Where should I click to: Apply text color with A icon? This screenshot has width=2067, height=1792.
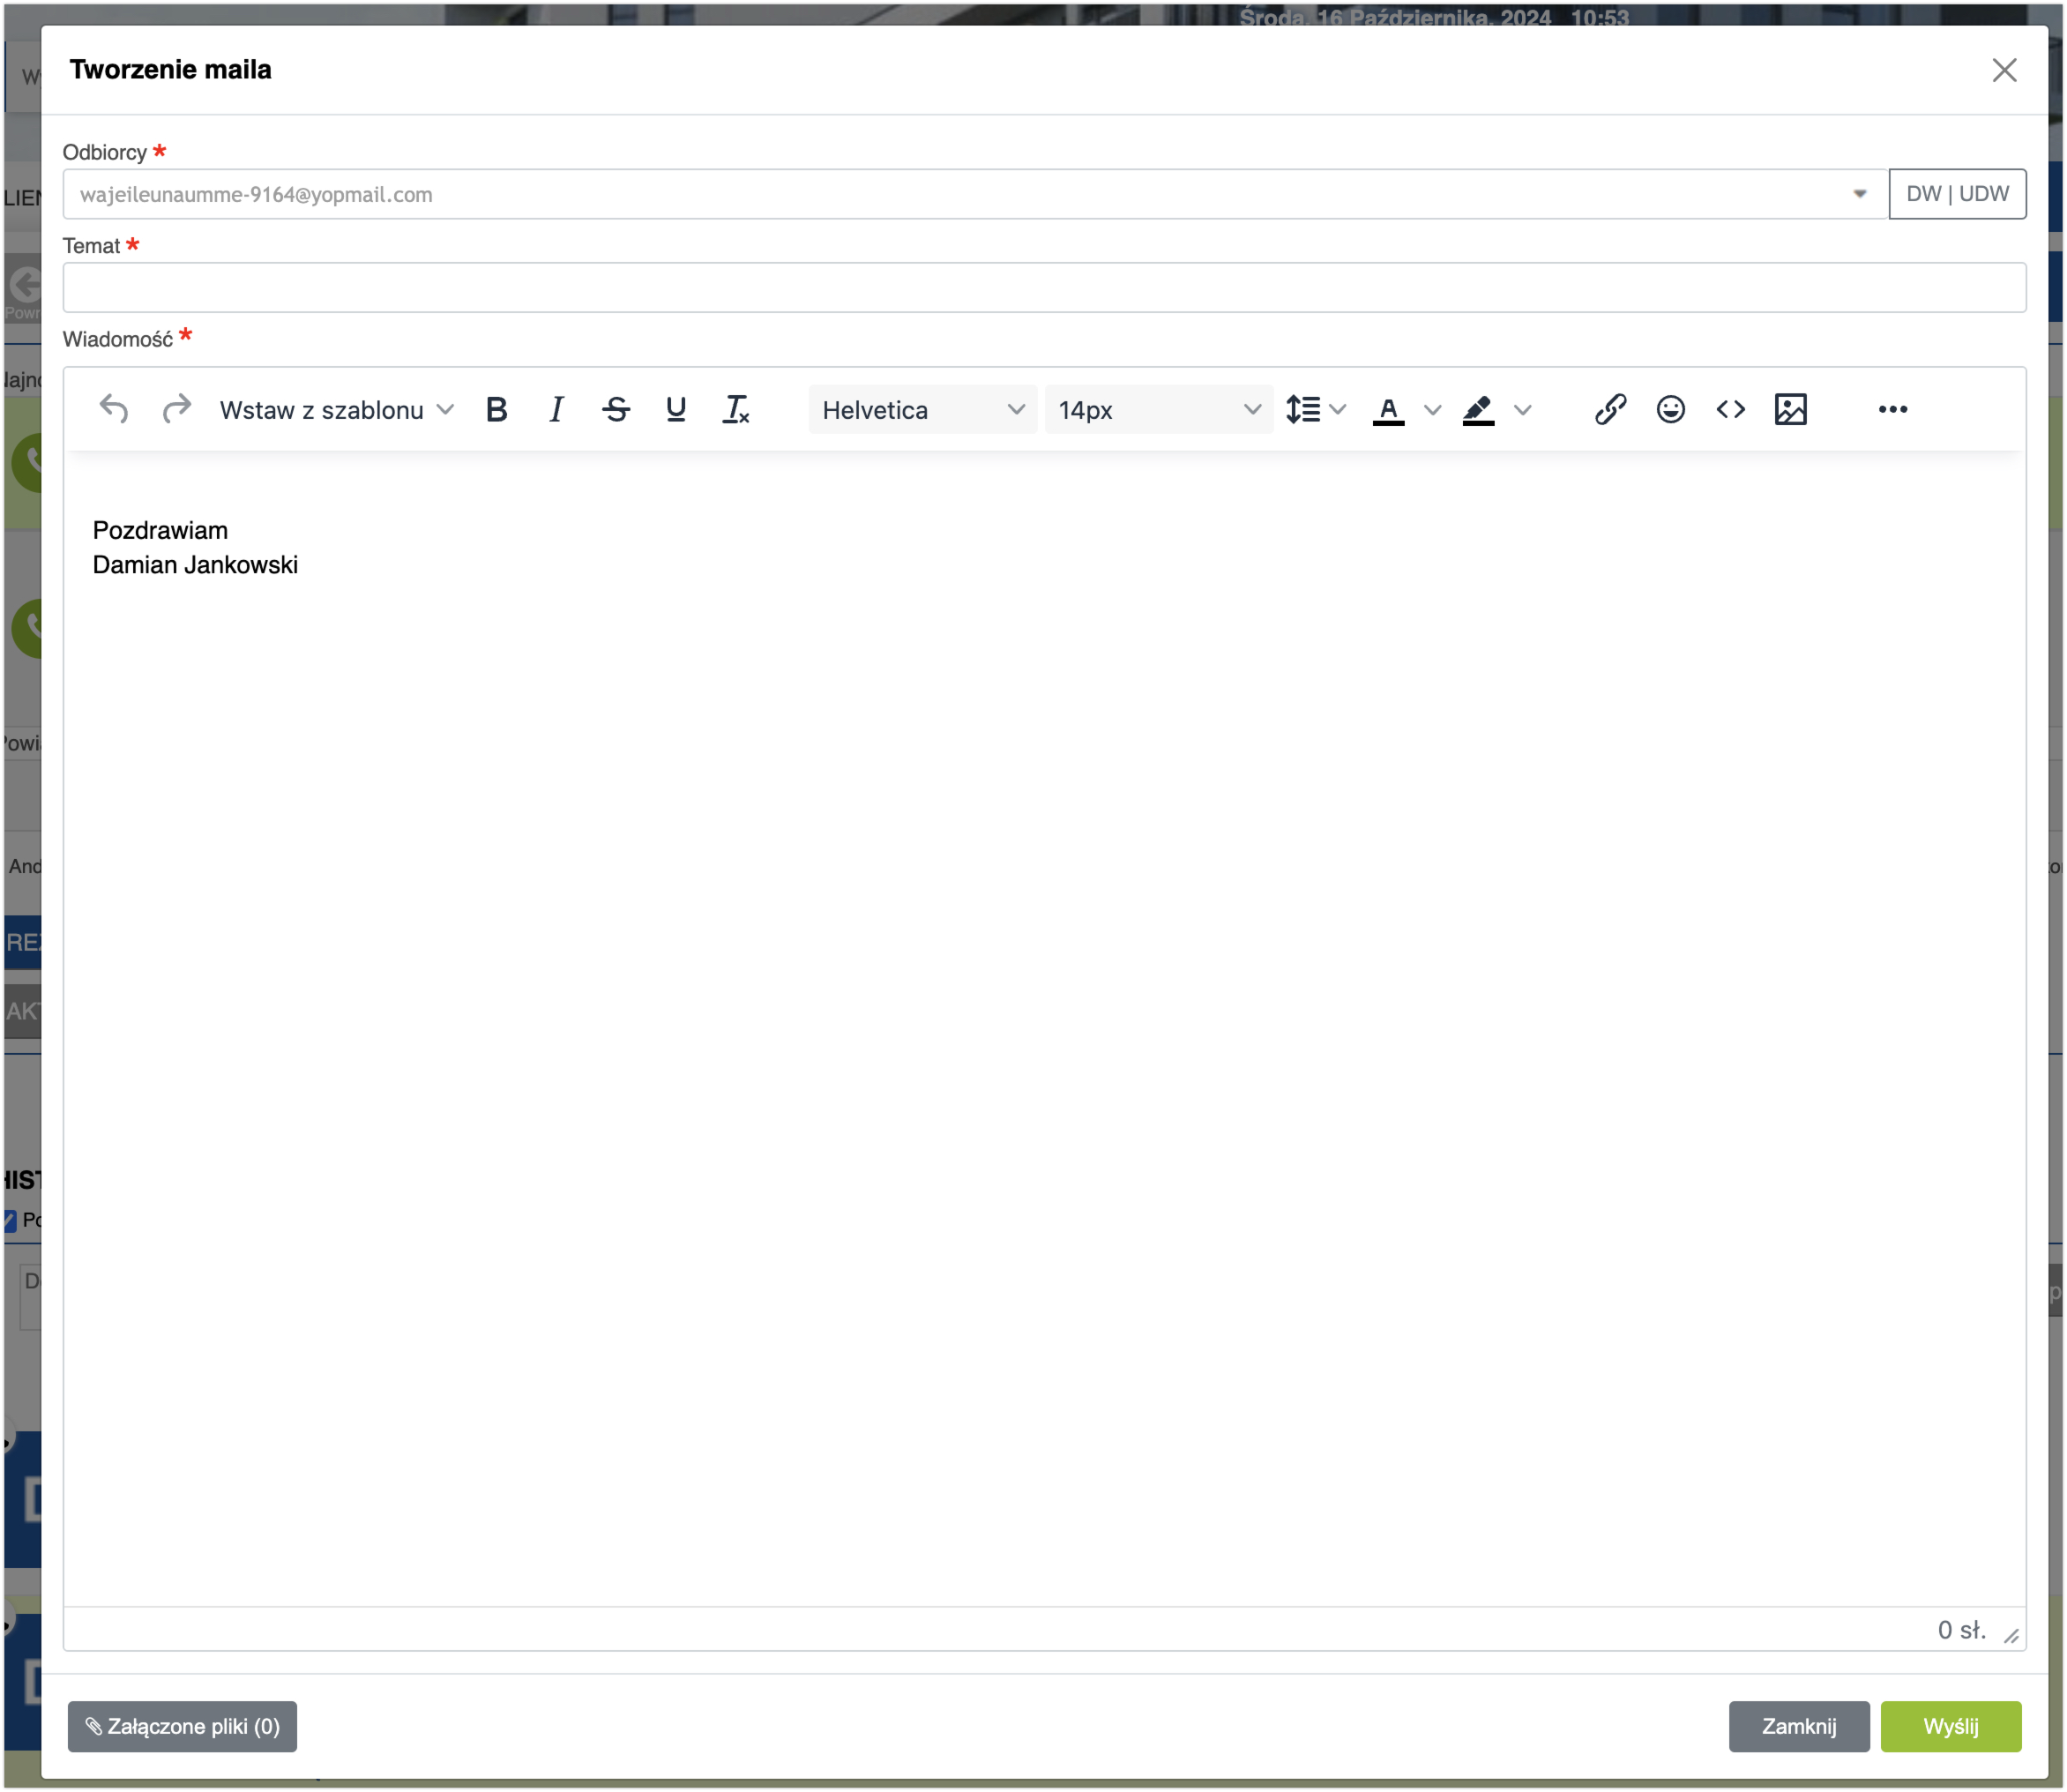pos(1388,409)
